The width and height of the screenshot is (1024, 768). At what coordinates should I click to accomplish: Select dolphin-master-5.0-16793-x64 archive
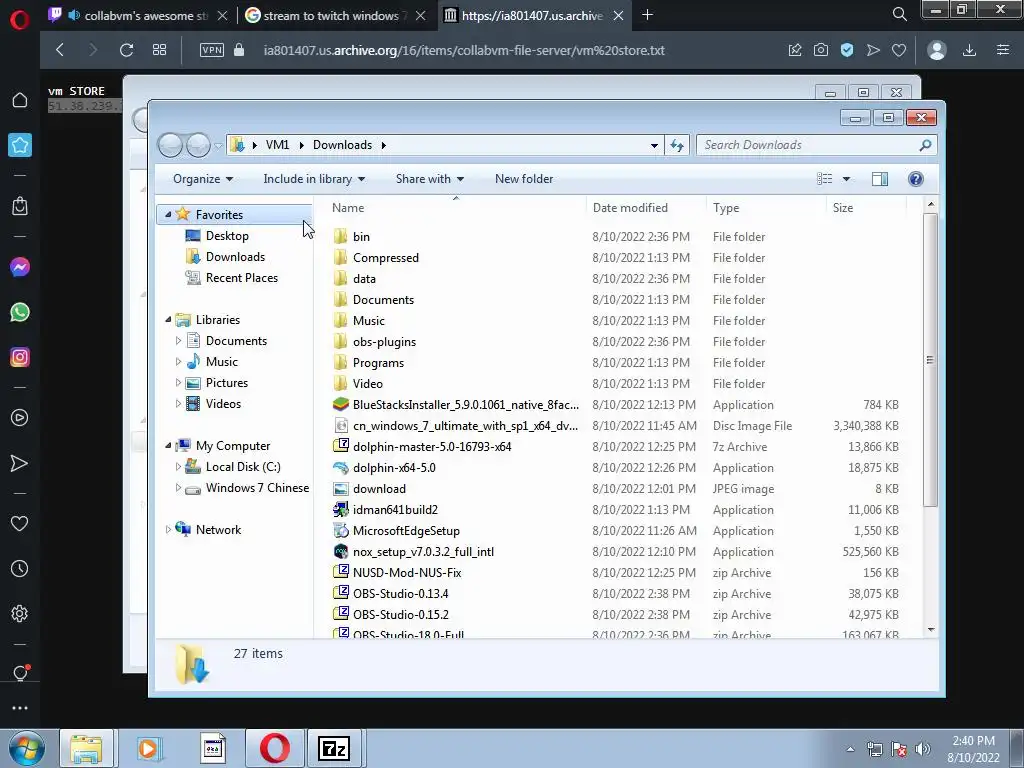432,447
